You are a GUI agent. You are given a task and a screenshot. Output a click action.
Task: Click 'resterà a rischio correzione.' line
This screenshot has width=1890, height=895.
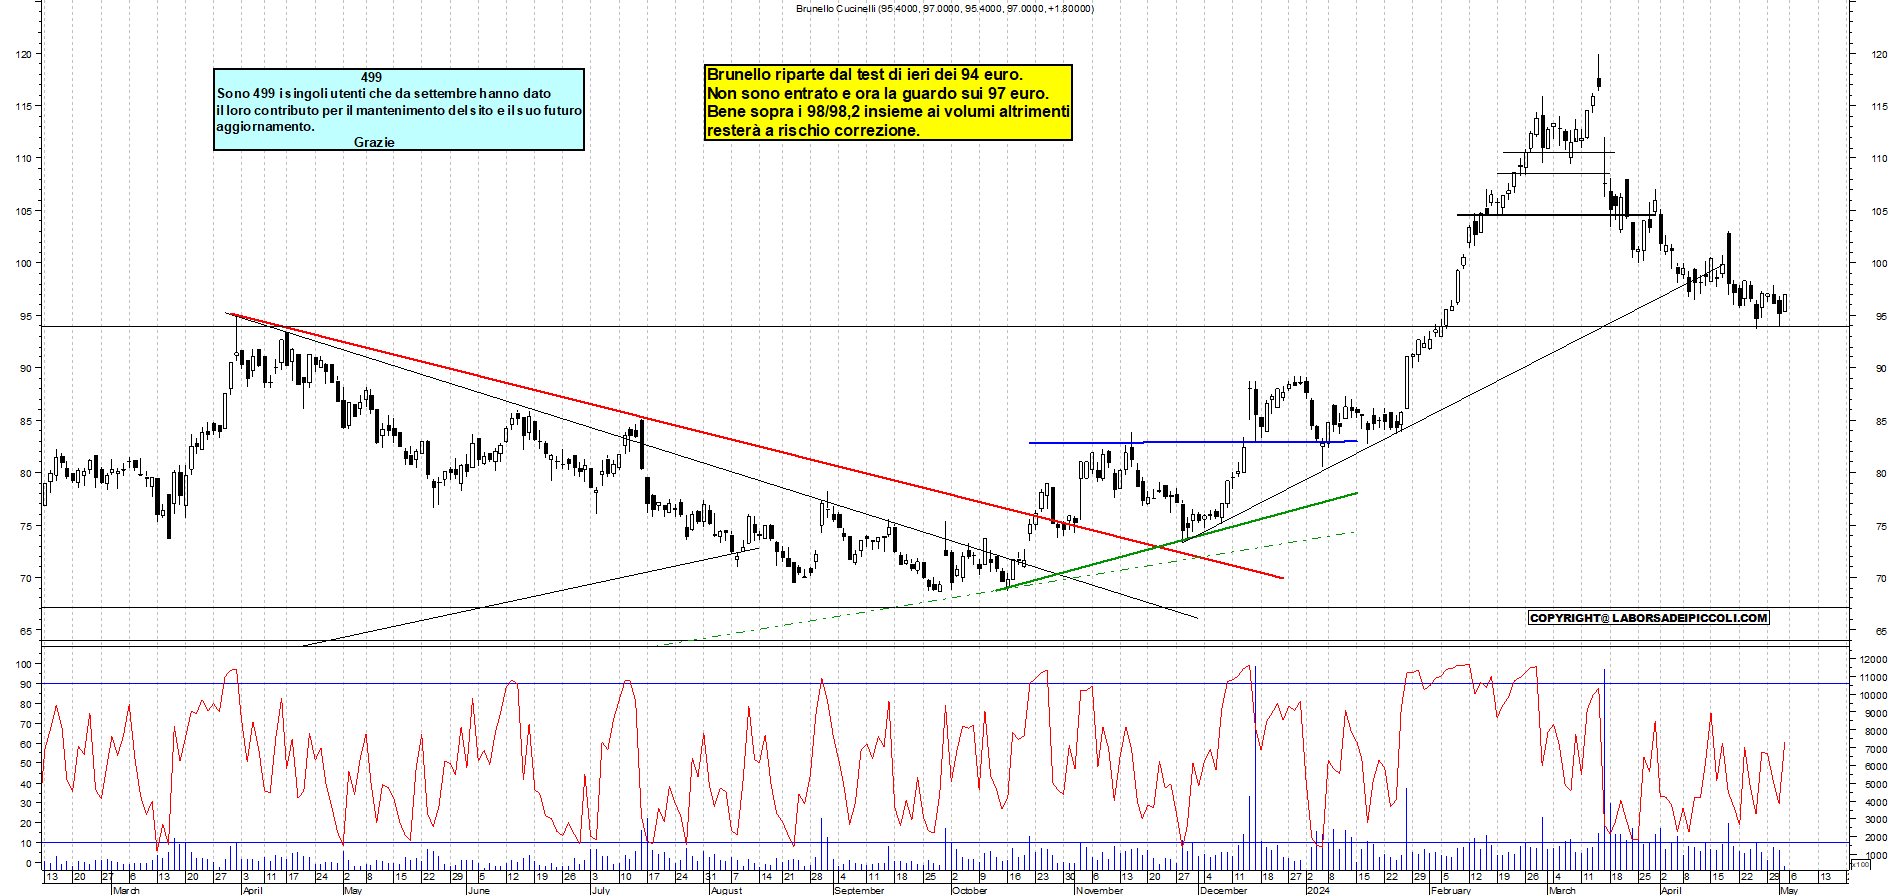813,130
